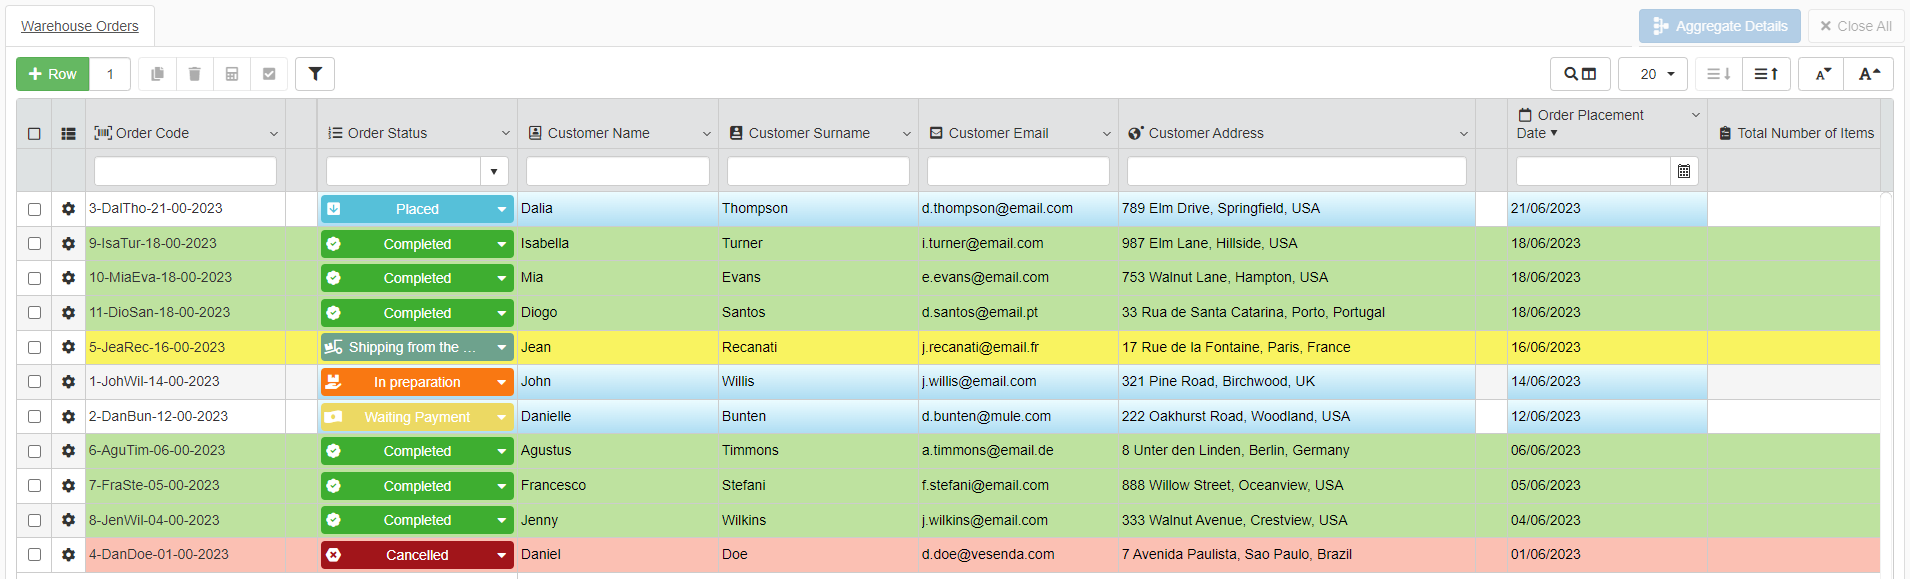Click the orange In preparation status badge

[416, 382]
